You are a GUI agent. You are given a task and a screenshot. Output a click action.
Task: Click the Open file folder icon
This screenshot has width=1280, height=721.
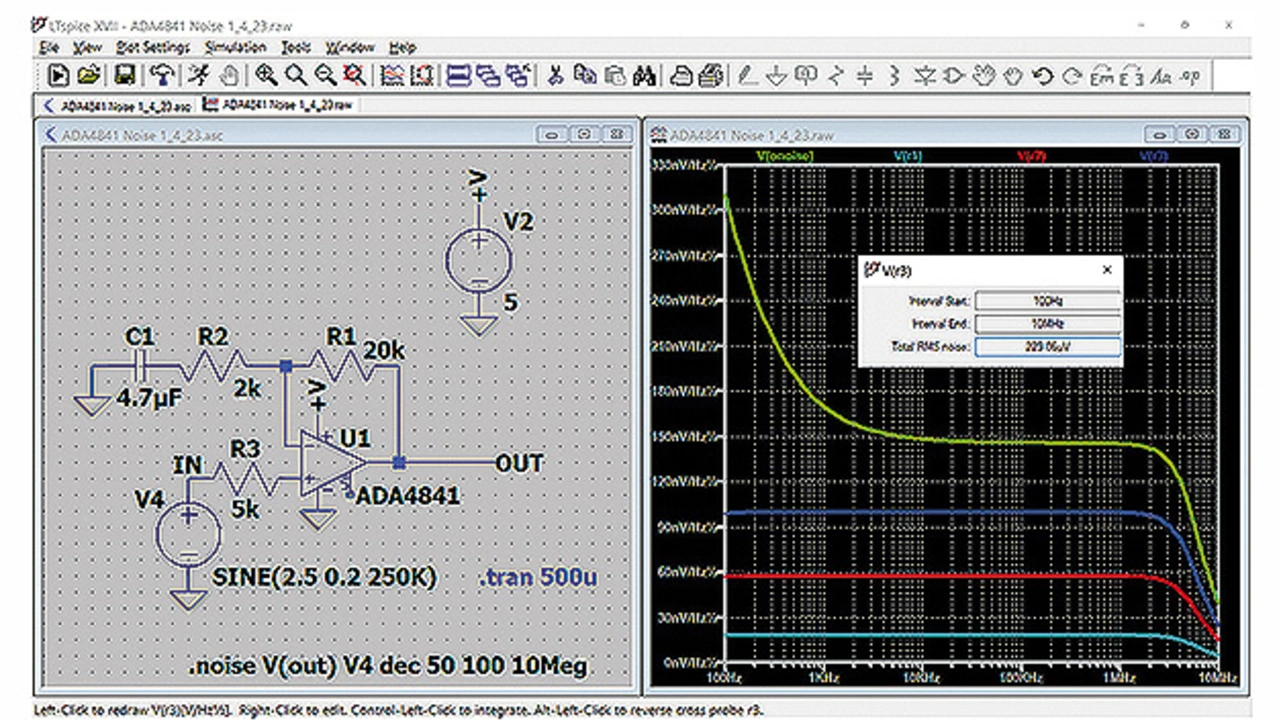pos(89,76)
